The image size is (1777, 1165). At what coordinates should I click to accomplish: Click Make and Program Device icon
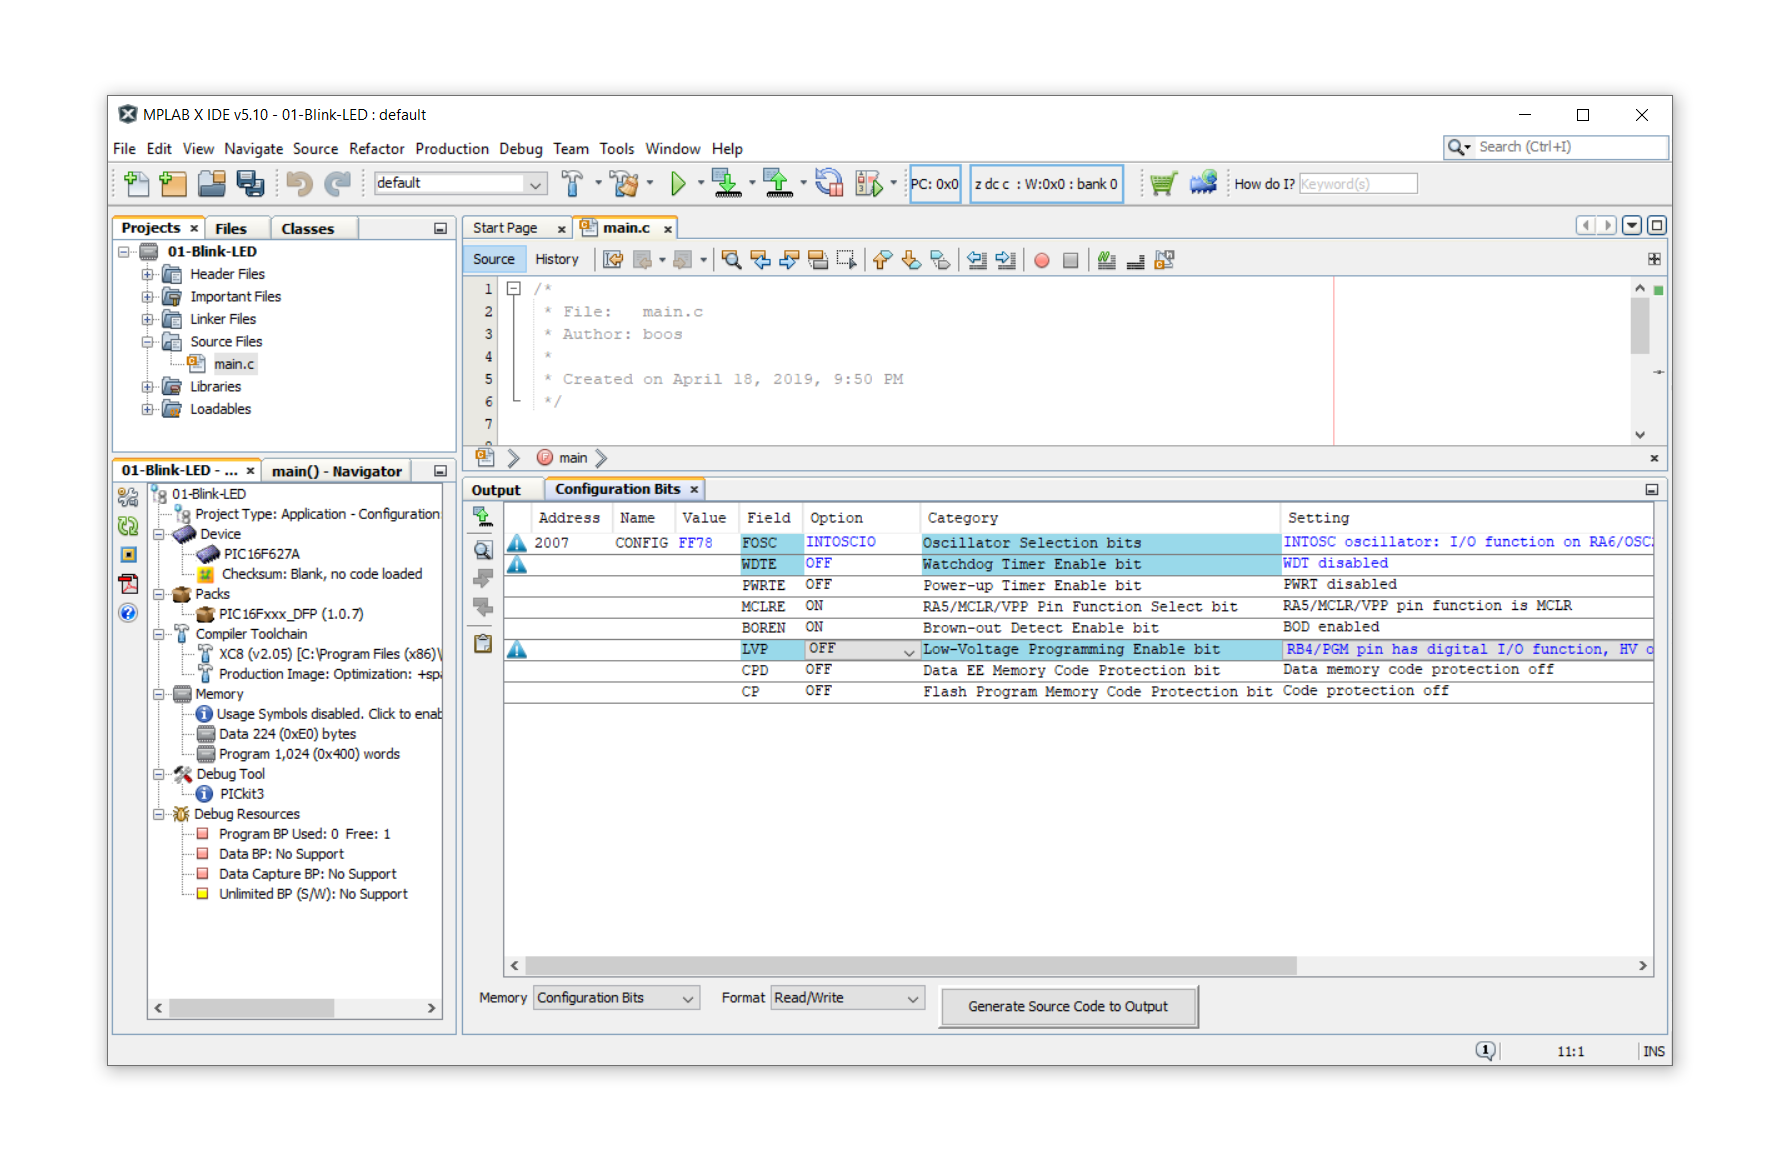pyautogui.click(x=727, y=184)
